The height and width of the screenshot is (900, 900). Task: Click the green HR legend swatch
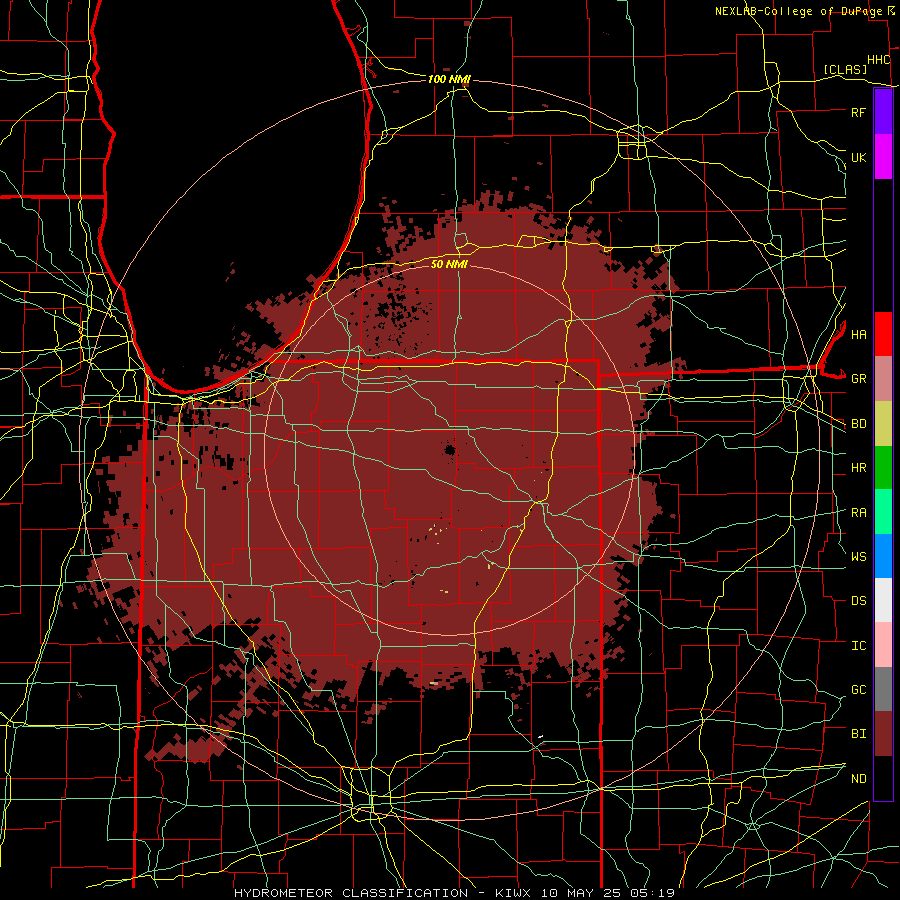click(883, 467)
